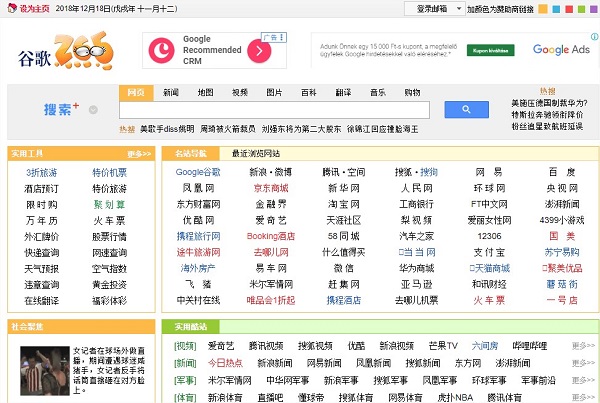Click the 广告 ad options marker
The height and width of the screenshot is (403, 600).
[x=274, y=37]
